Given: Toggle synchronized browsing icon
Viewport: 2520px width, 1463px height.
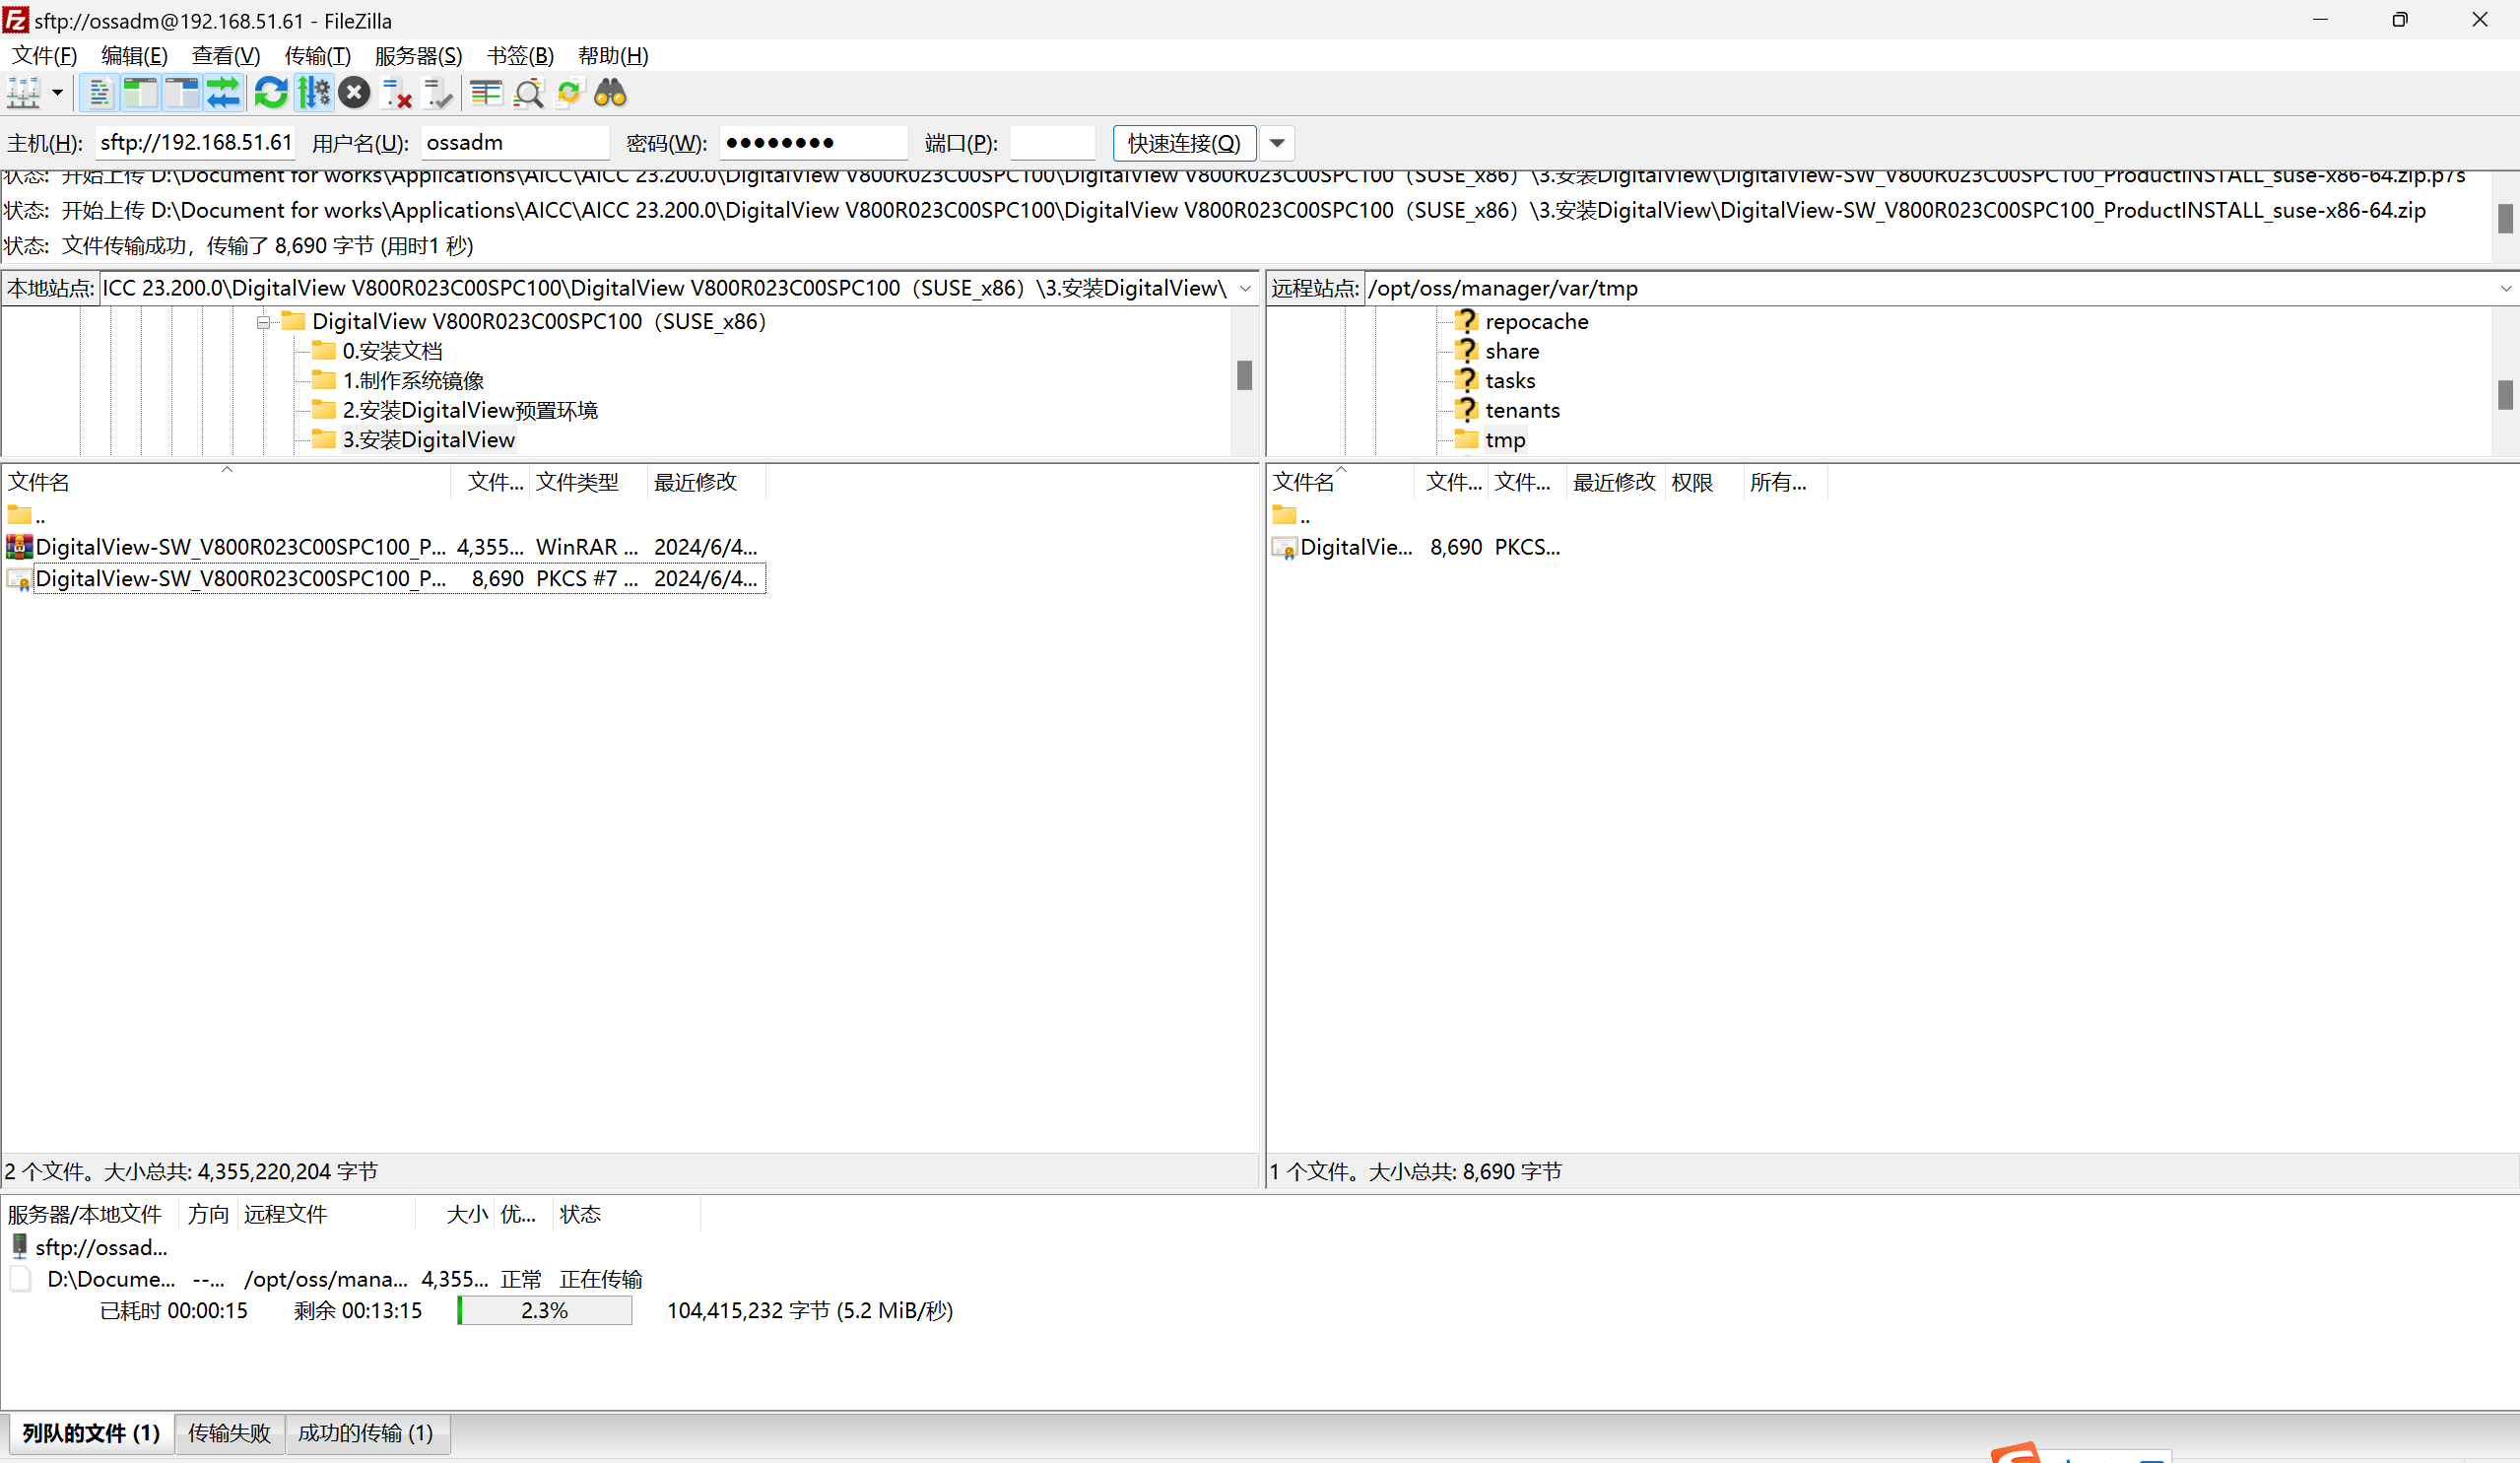Looking at the screenshot, I should point(569,93).
